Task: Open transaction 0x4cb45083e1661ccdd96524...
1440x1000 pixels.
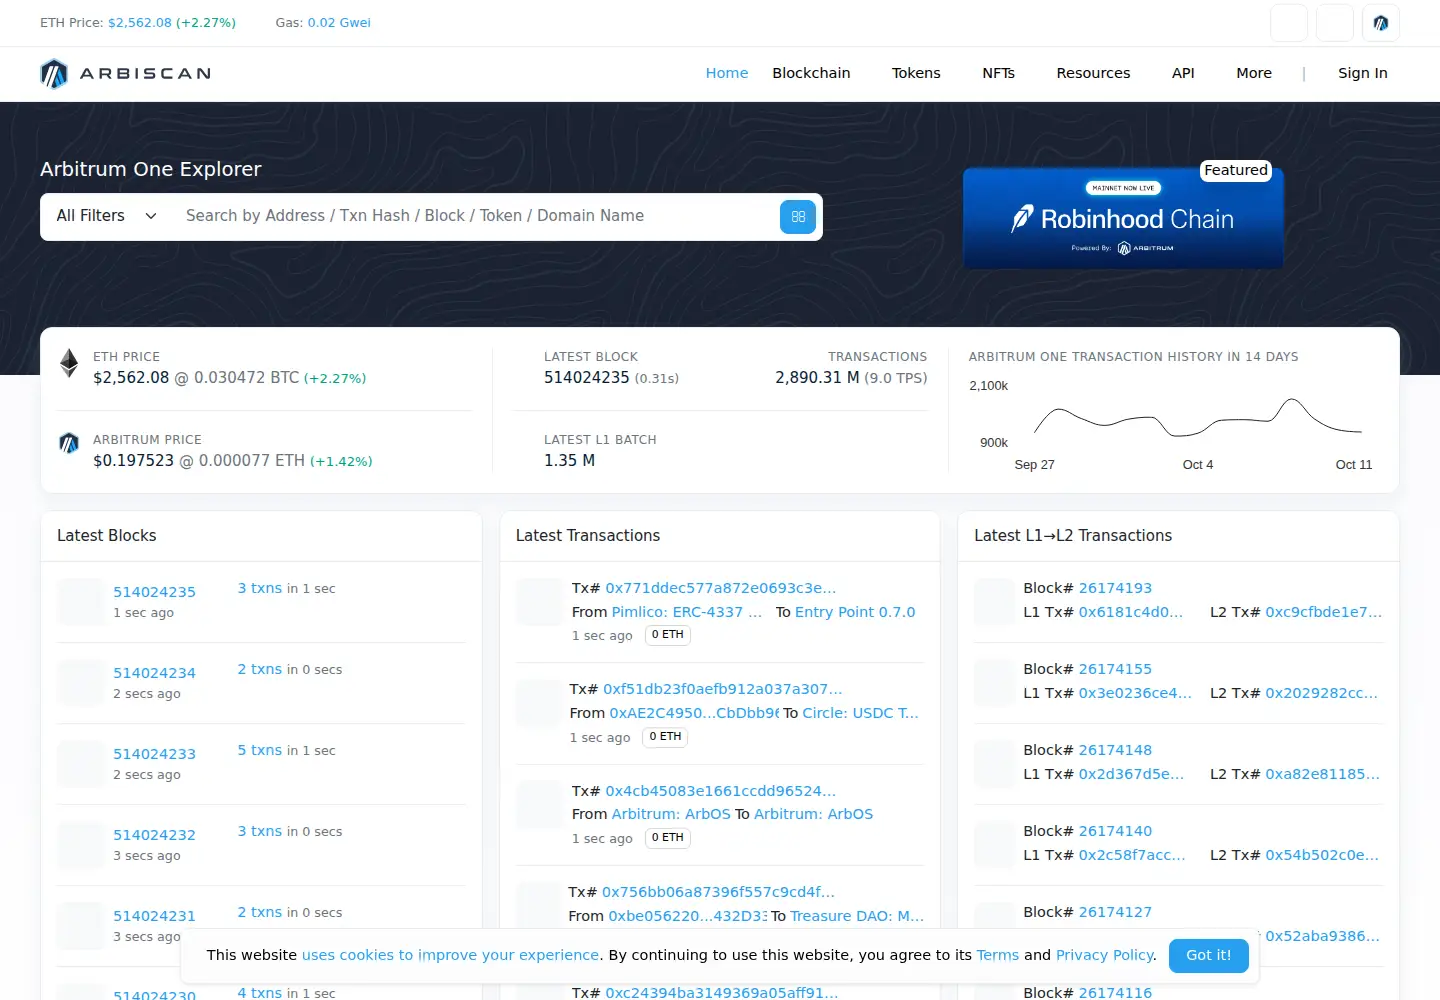Action: pos(721,791)
